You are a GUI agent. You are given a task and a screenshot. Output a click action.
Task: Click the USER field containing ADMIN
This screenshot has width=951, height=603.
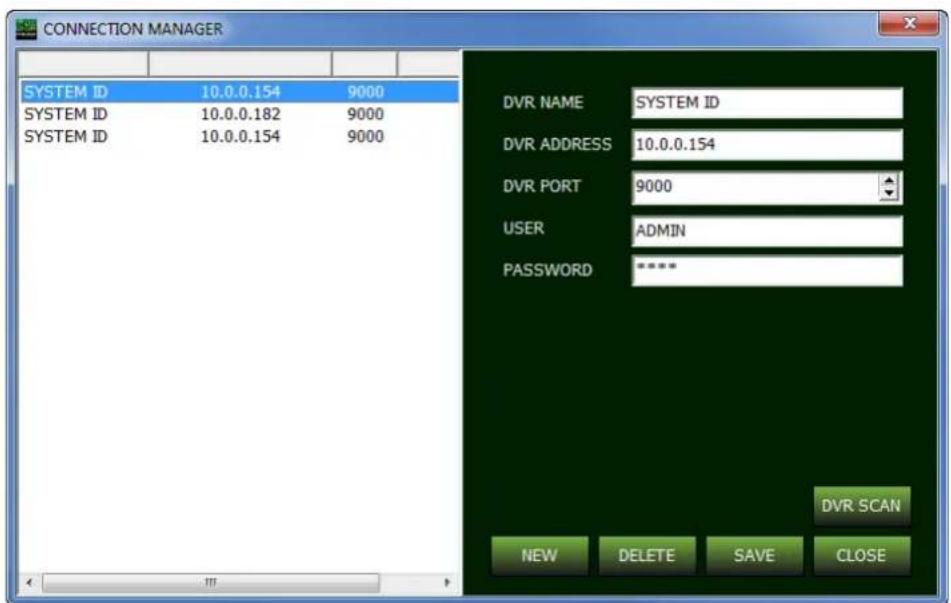(767, 231)
